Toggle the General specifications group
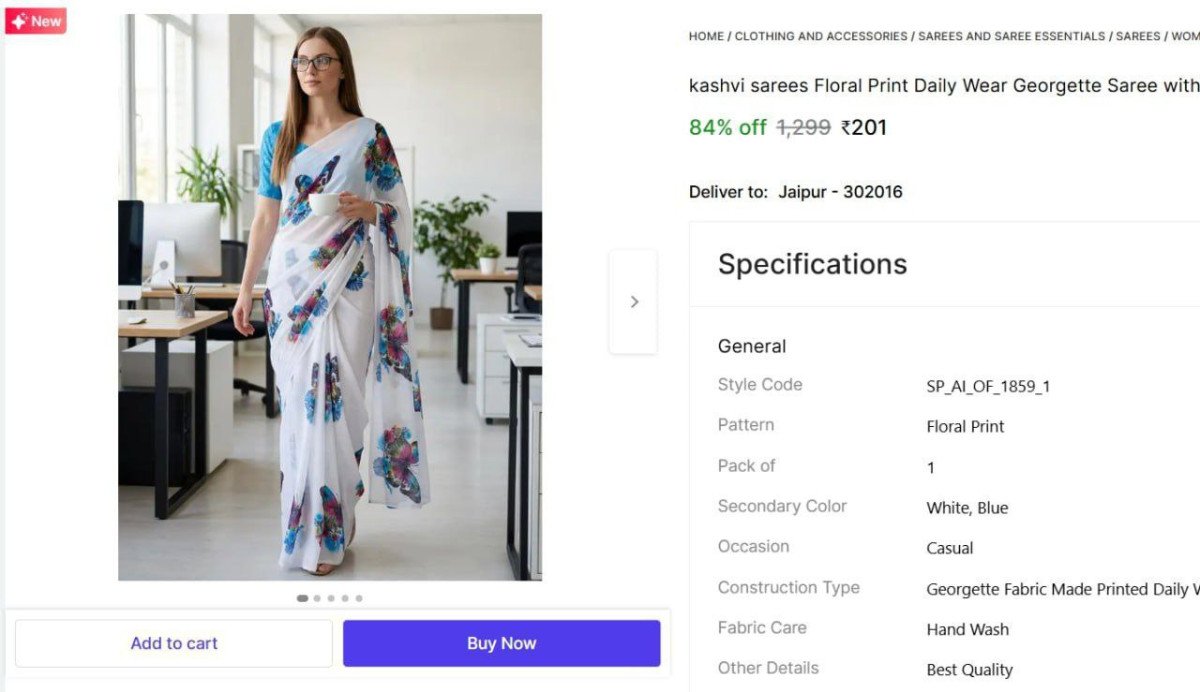The height and width of the screenshot is (692, 1200). [752, 346]
